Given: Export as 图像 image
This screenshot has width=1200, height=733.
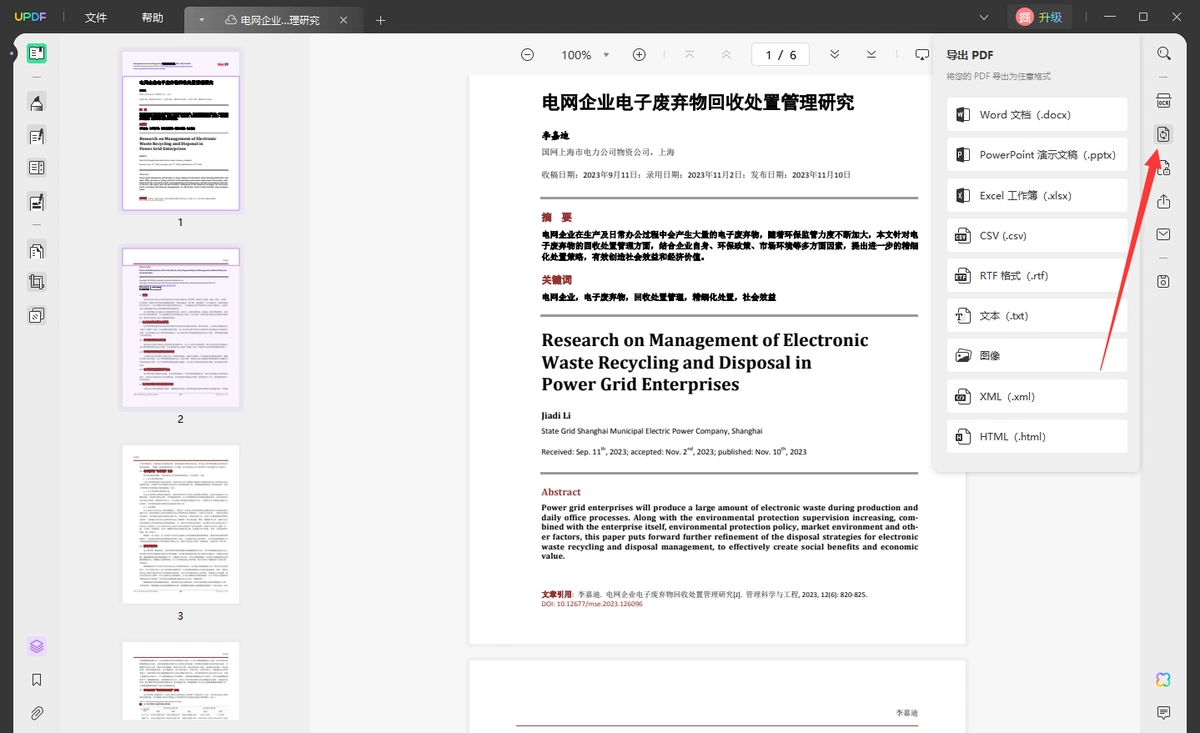Looking at the screenshot, I should [1037, 356].
